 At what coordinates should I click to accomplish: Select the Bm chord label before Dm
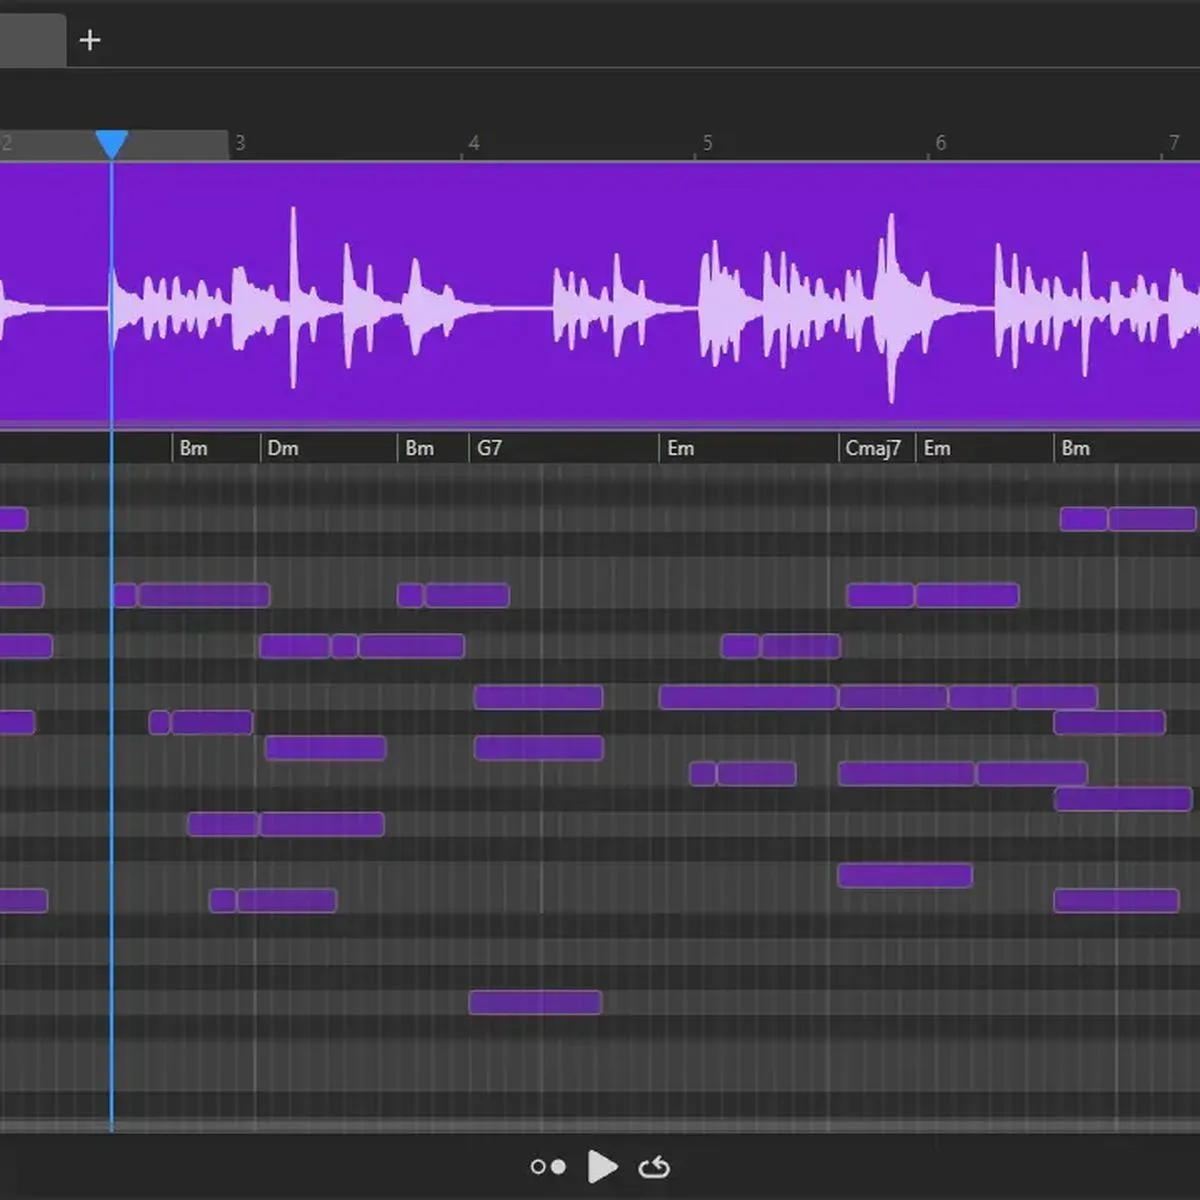(x=193, y=448)
